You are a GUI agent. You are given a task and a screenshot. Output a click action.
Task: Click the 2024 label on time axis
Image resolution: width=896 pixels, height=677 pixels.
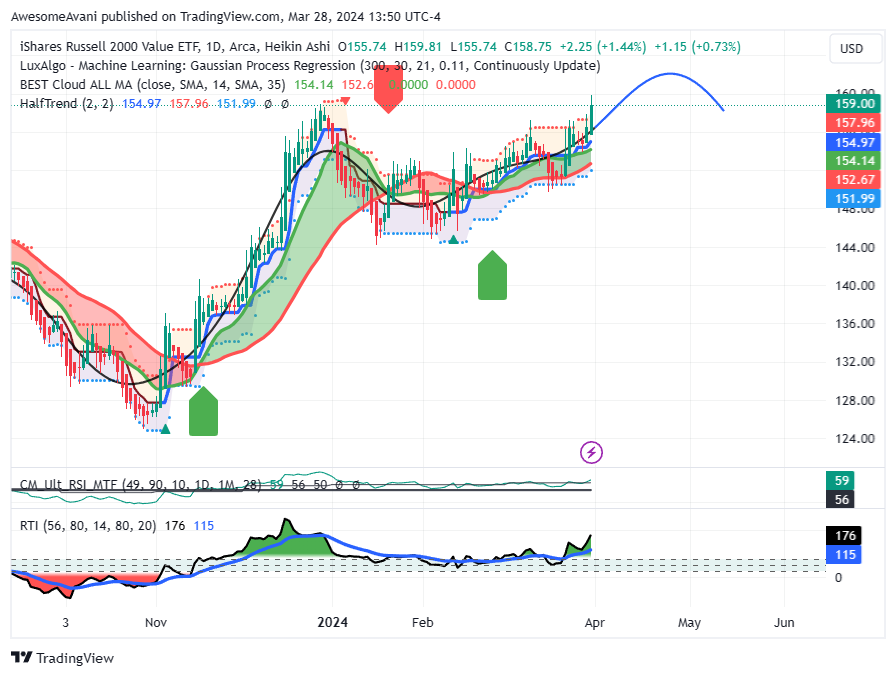333,622
